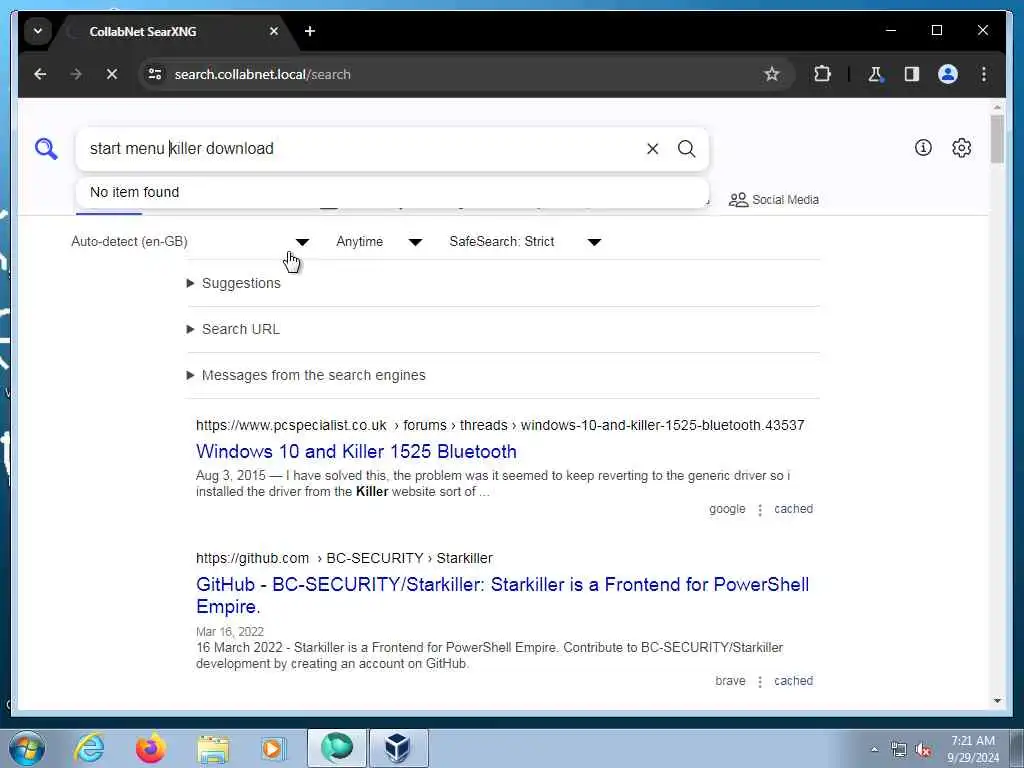Open cached link of pcspecialist result
Viewport: 1024px width, 768px height.
[793, 509]
